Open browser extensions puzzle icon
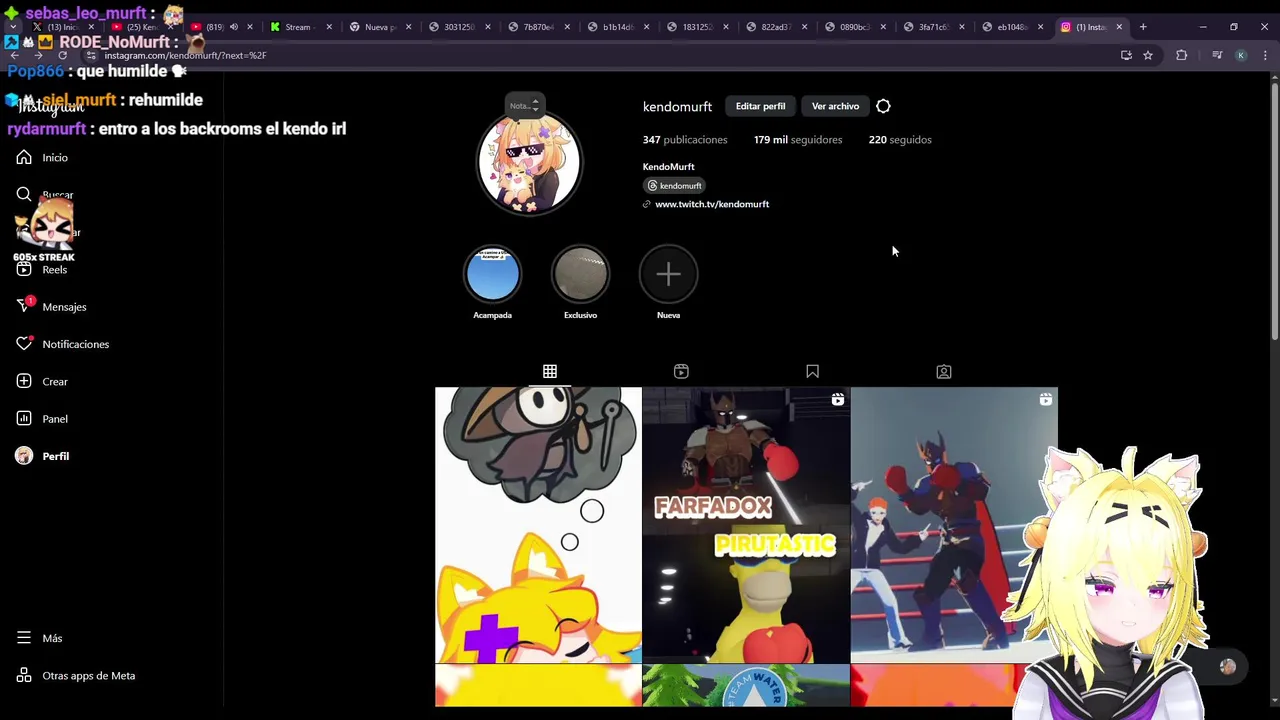Viewport: 1280px width, 720px height. 1181,55
